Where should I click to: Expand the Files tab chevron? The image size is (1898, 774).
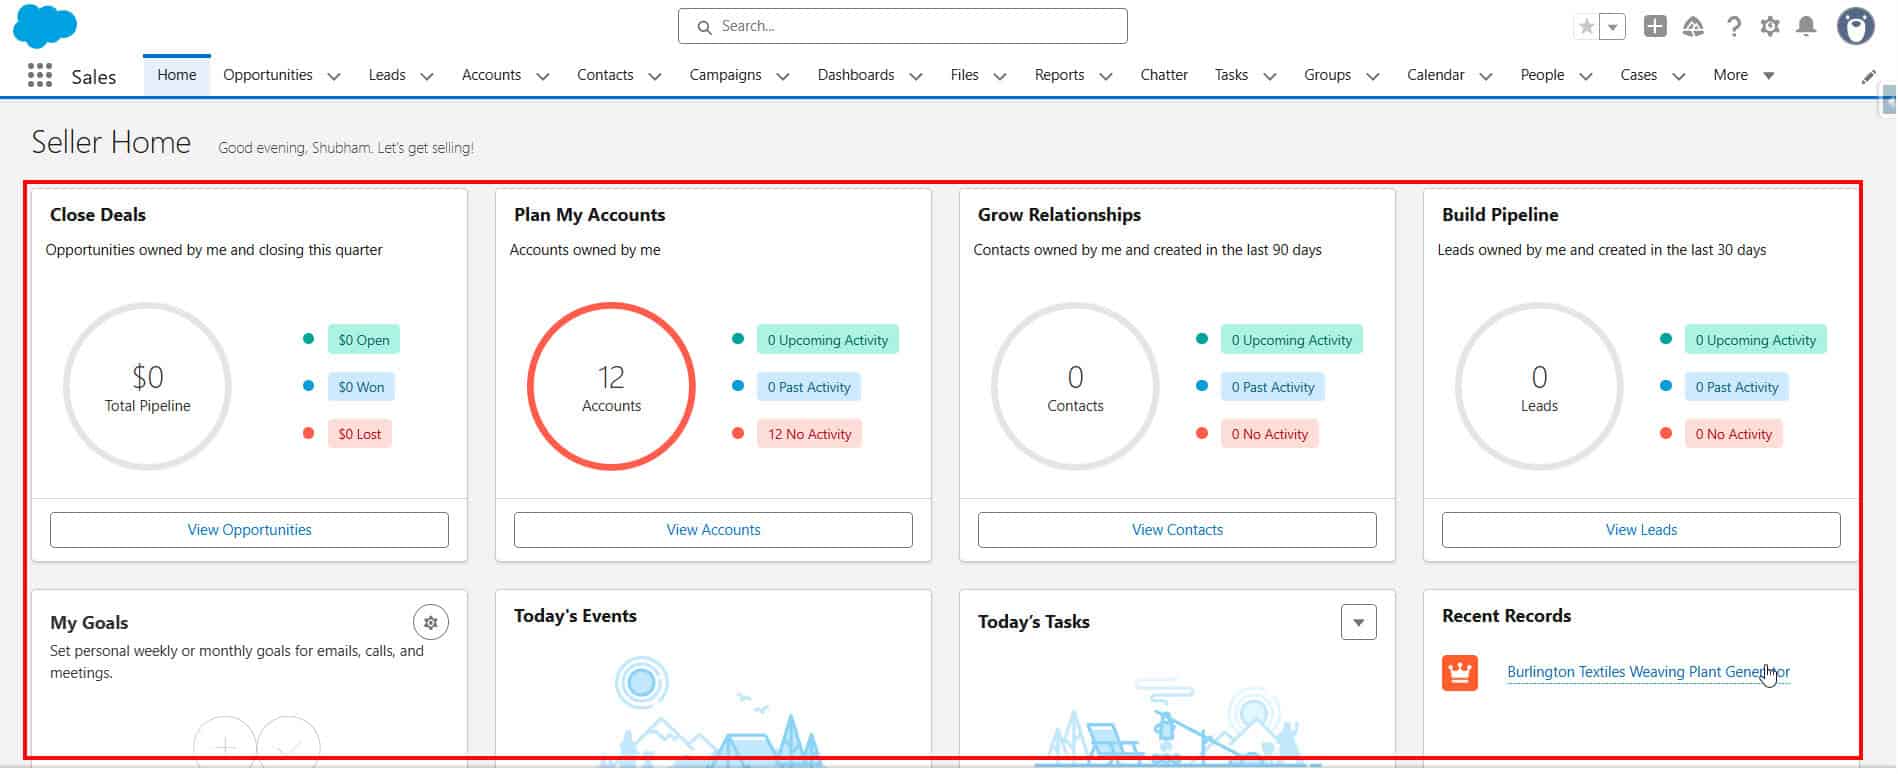point(1000,76)
